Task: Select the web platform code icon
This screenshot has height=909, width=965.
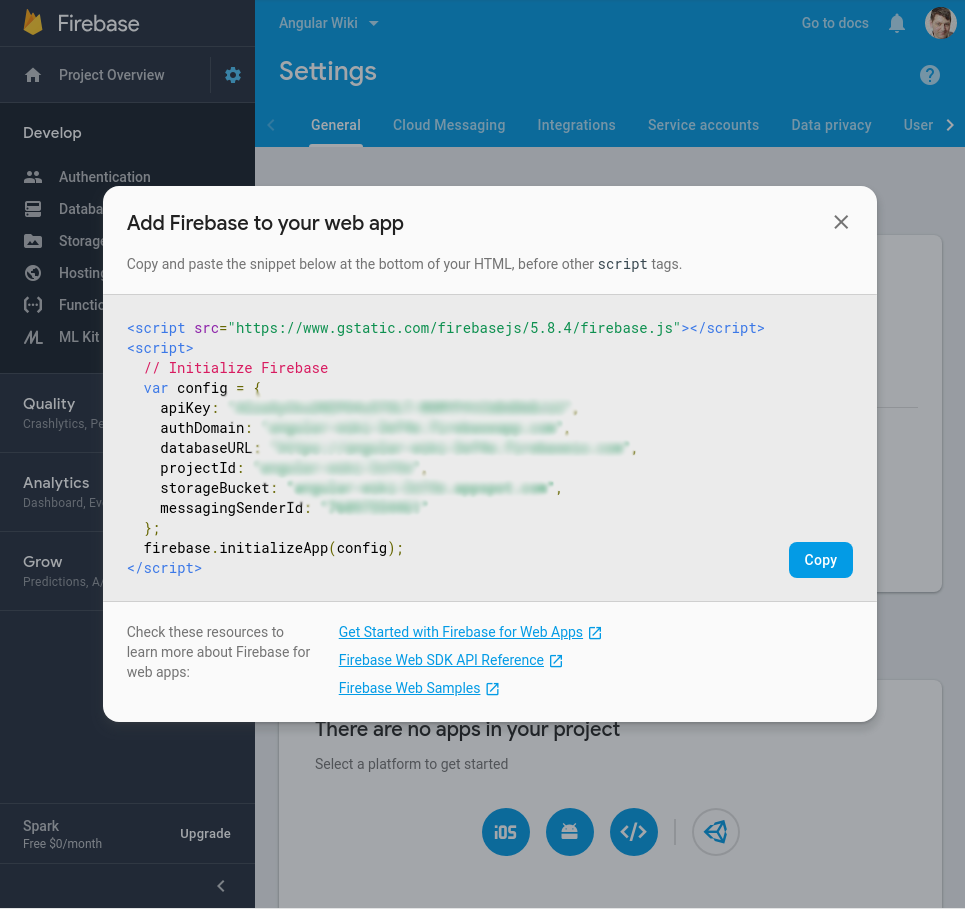Action: pyautogui.click(x=634, y=832)
